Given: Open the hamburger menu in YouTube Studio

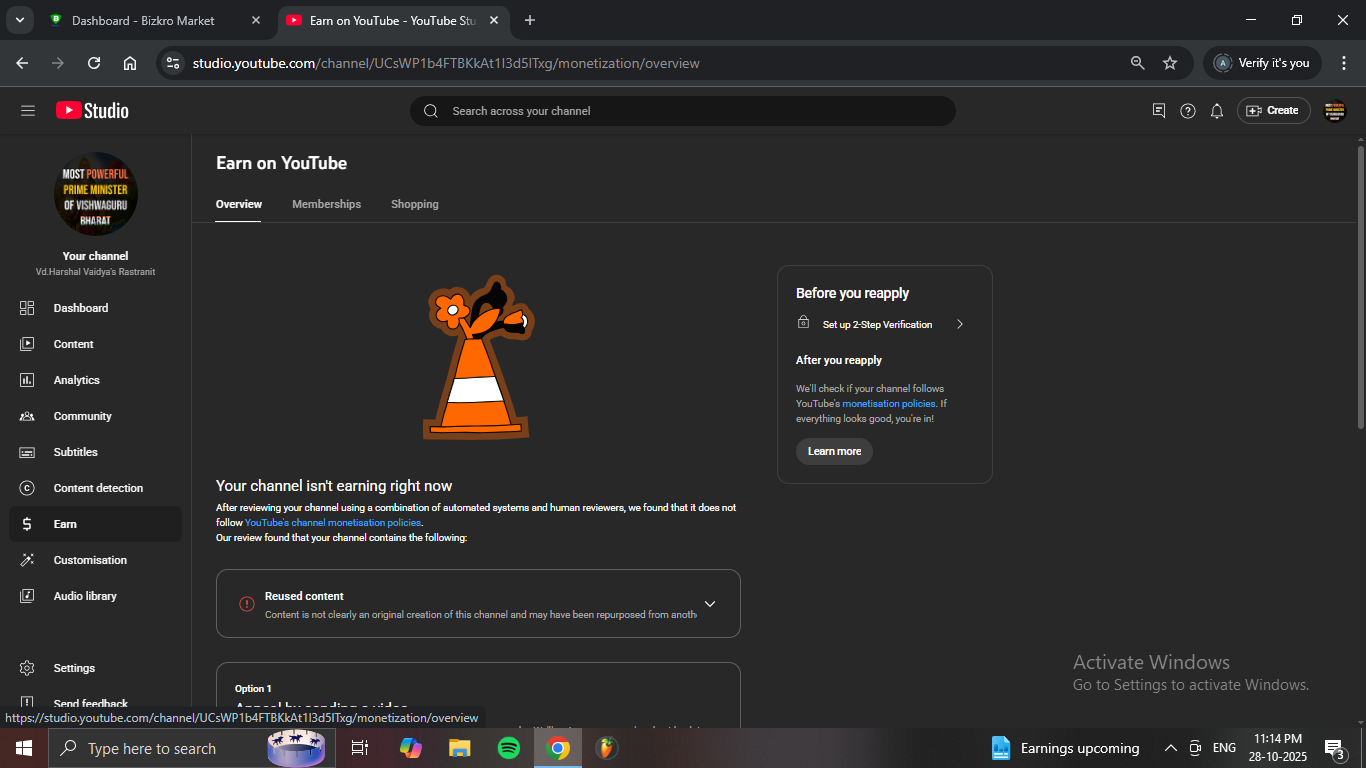Looking at the screenshot, I should click(28, 111).
